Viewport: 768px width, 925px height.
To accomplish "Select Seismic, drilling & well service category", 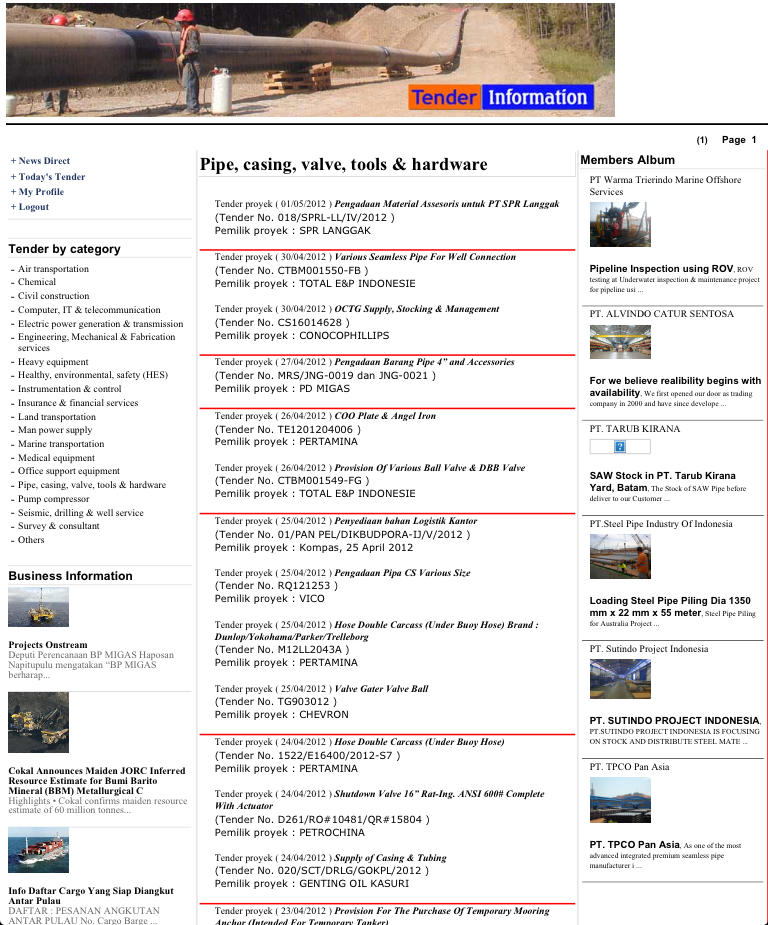I will click(80, 513).
